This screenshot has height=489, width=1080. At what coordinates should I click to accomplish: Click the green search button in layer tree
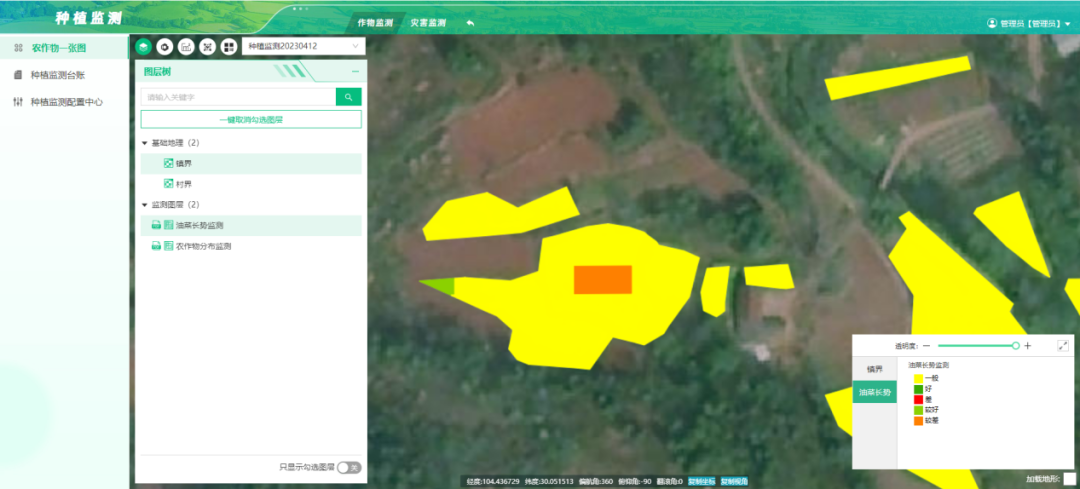pyautogui.click(x=348, y=97)
